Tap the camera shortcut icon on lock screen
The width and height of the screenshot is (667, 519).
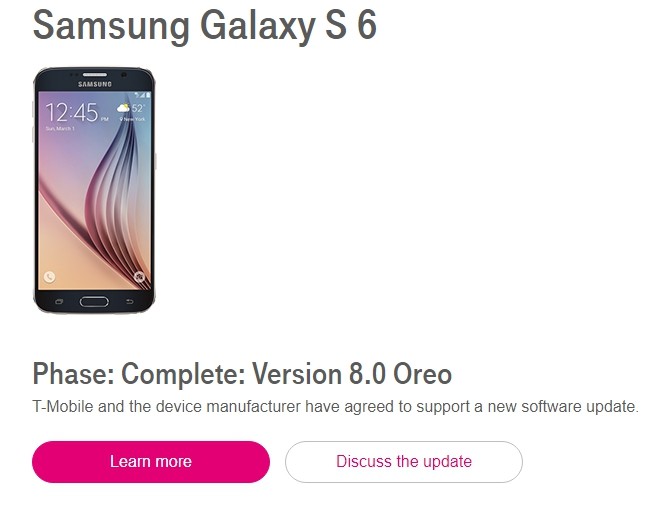point(140,277)
